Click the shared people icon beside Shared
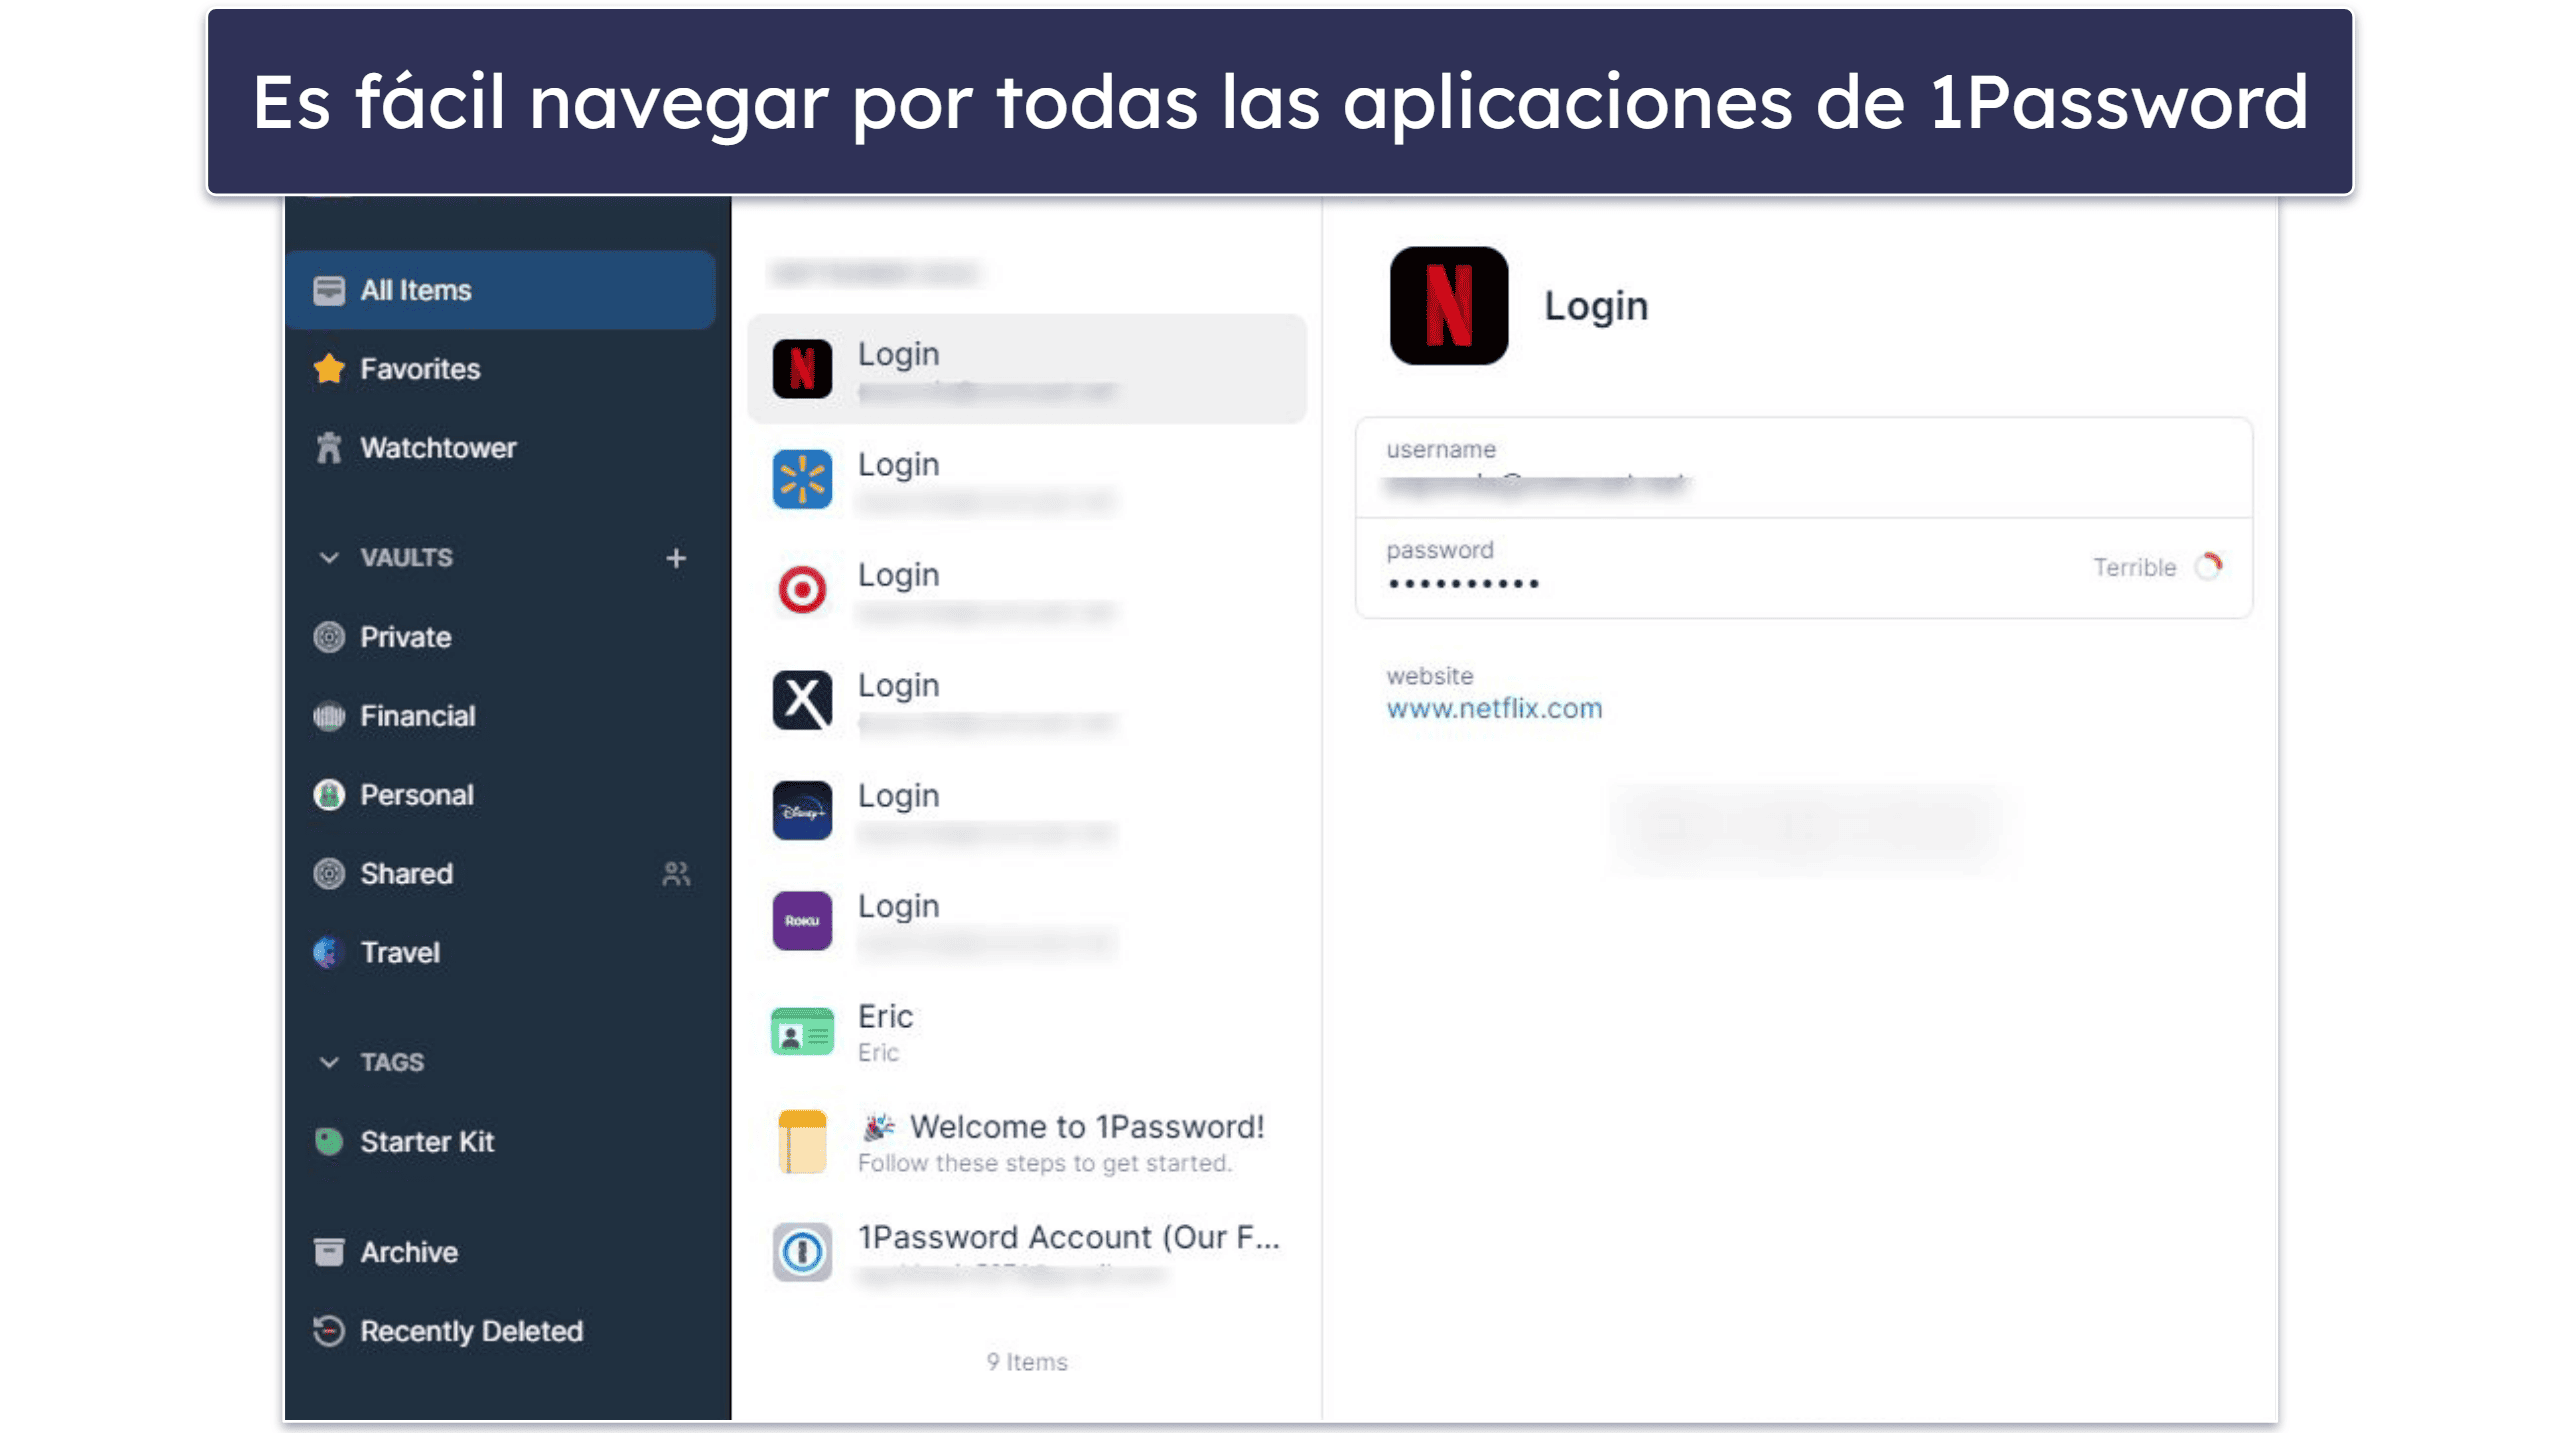Screen dimensions: 2559x1433 point(676,874)
